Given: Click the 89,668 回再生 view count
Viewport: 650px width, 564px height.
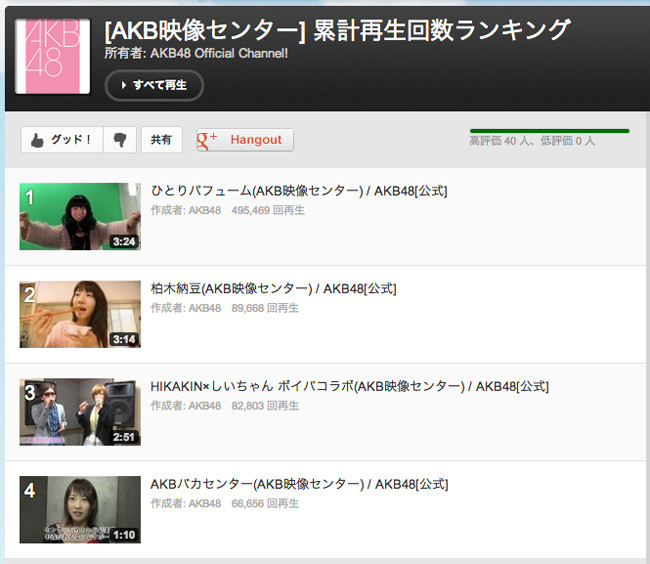Looking at the screenshot, I should tap(265, 308).
